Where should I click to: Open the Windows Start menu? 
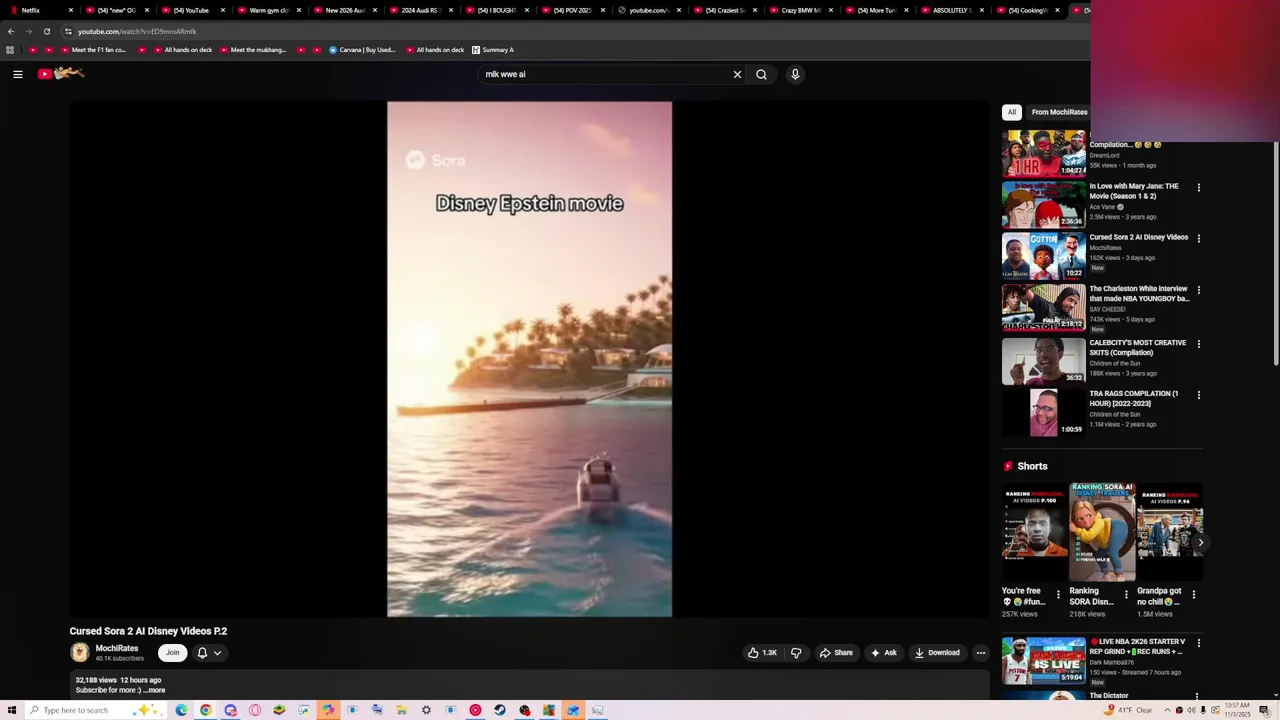tap(11, 710)
